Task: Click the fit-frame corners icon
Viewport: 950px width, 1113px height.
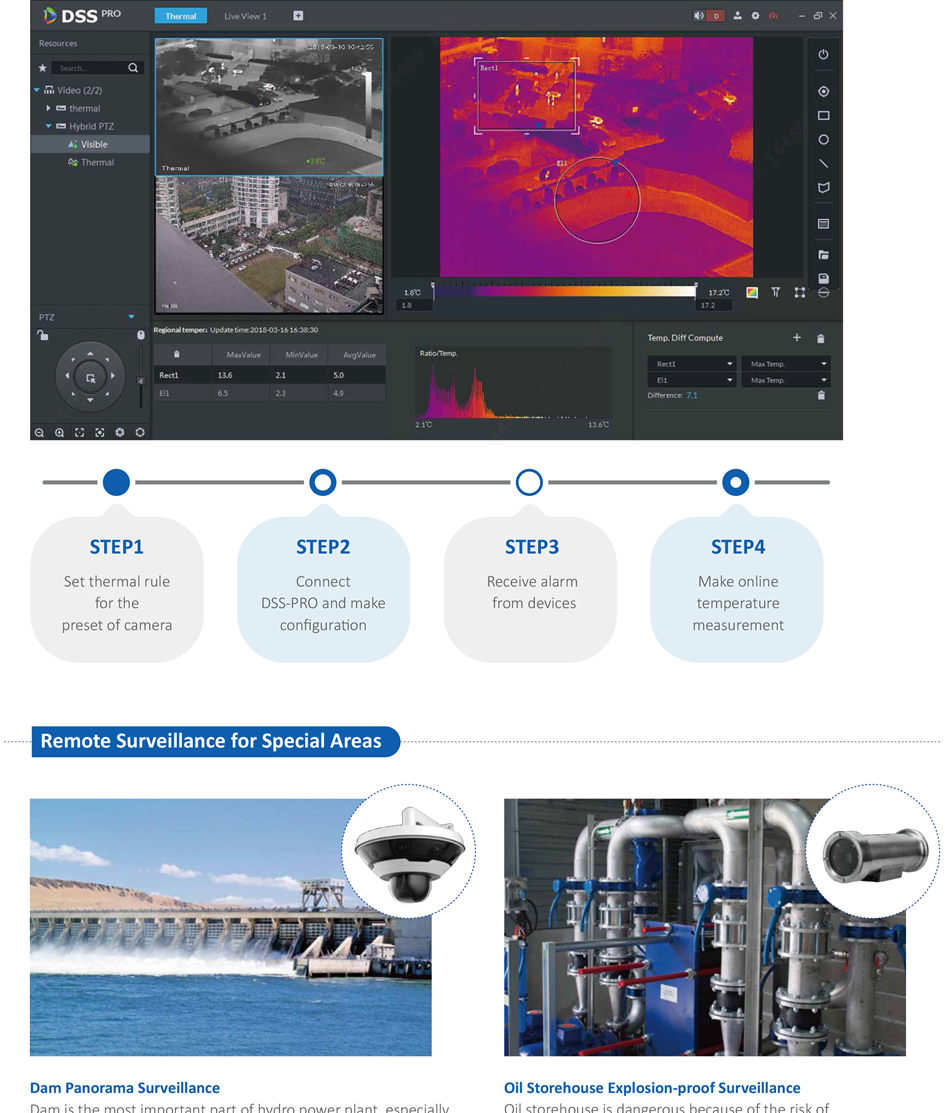Action: 799,292
